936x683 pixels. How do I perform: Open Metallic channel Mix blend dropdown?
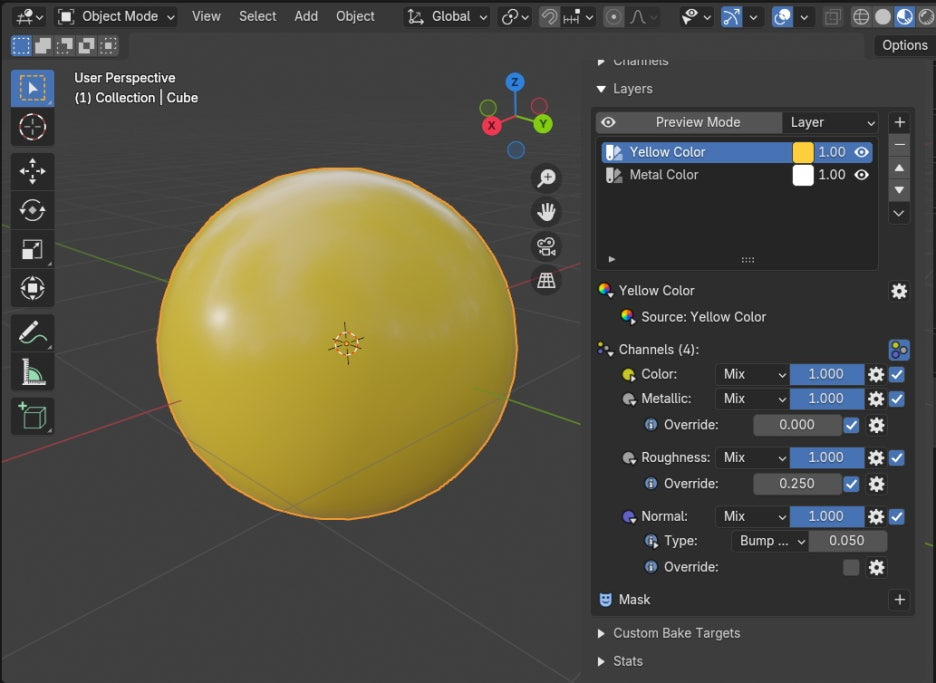[x=753, y=399]
